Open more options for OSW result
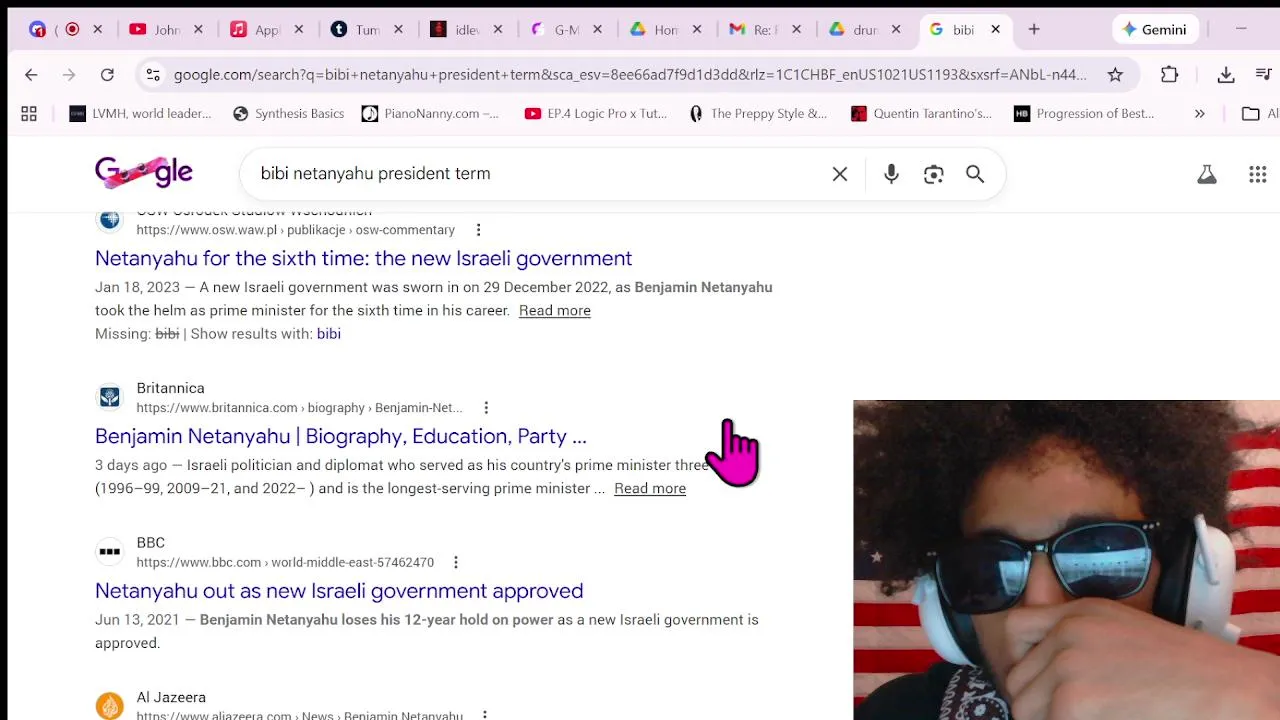Image resolution: width=1280 pixels, height=720 pixels. (x=478, y=230)
